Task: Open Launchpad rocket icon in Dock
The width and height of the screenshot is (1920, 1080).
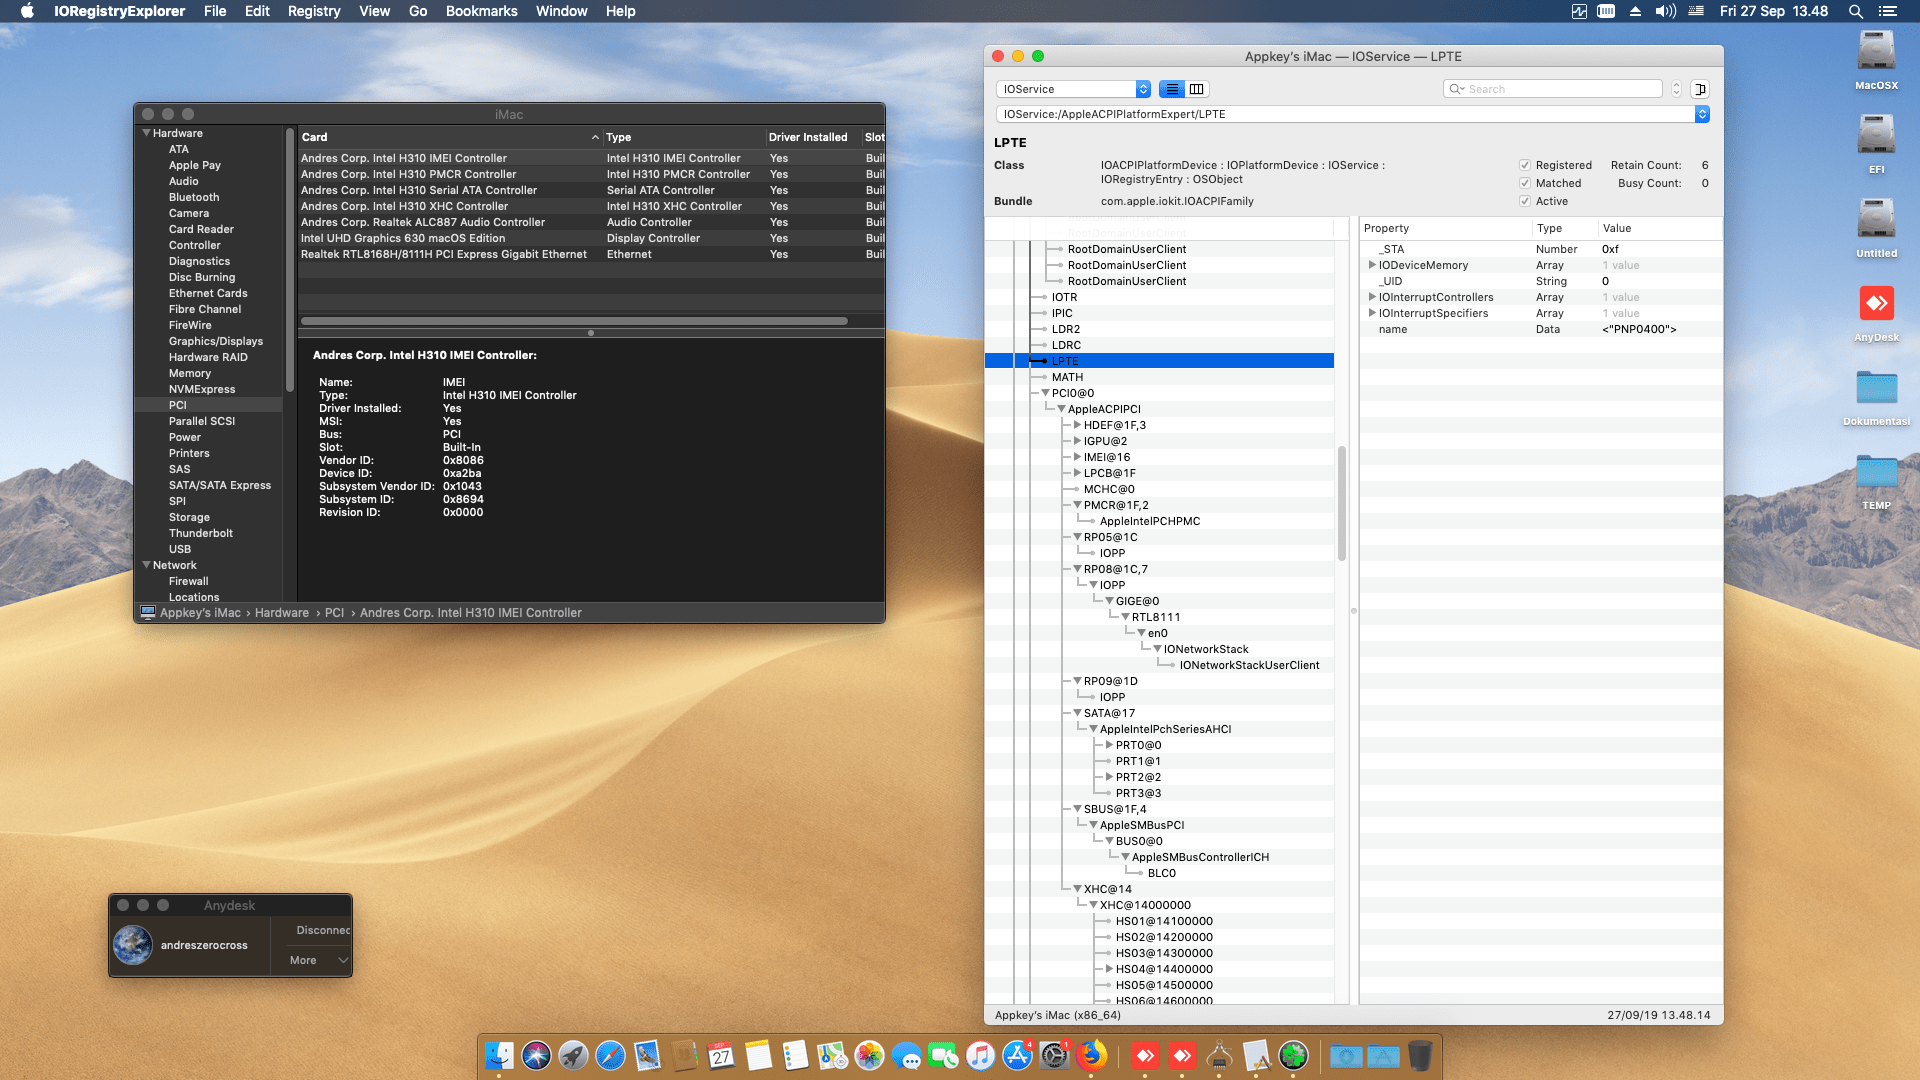Action: (x=573, y=1056)
